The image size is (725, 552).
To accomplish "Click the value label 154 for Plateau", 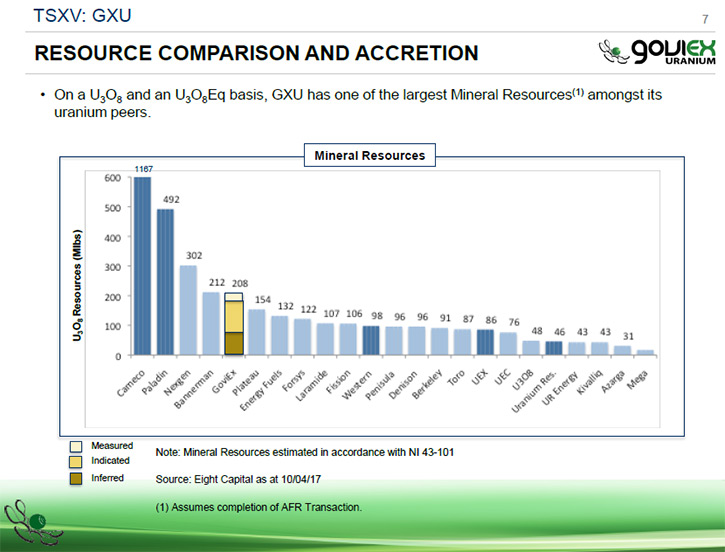I will pyautogui.click(x=263, y=300).
